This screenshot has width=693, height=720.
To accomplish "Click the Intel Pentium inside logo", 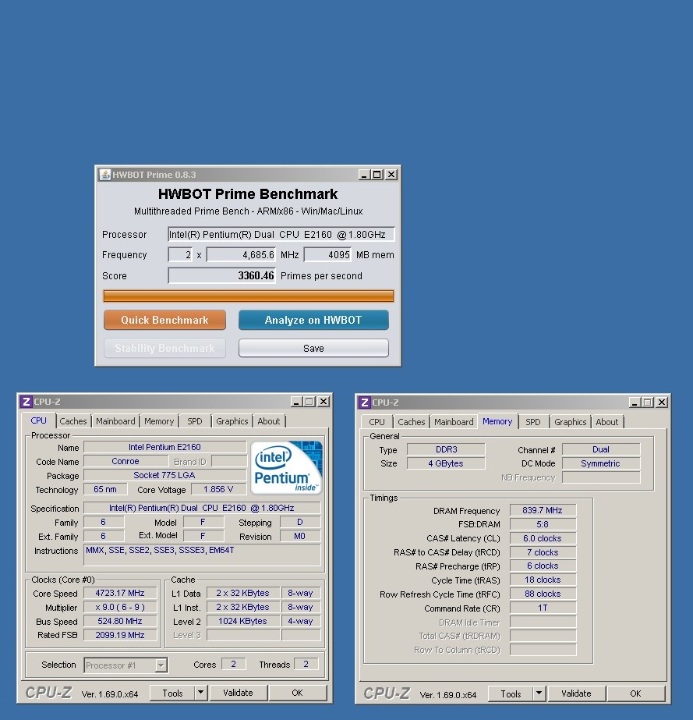I will 286,467.
